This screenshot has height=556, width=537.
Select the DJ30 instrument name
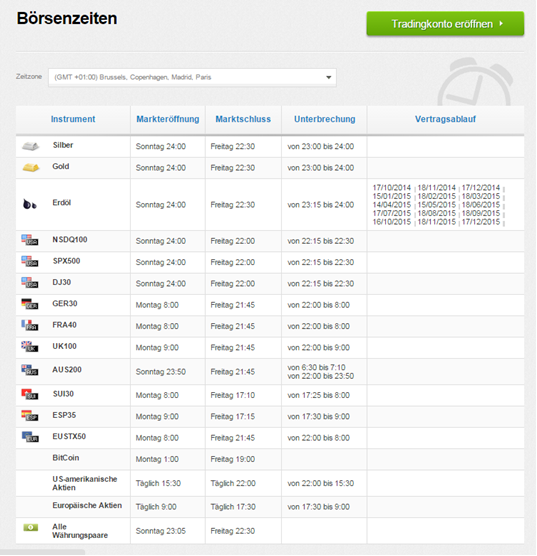(x=62, y=282)
